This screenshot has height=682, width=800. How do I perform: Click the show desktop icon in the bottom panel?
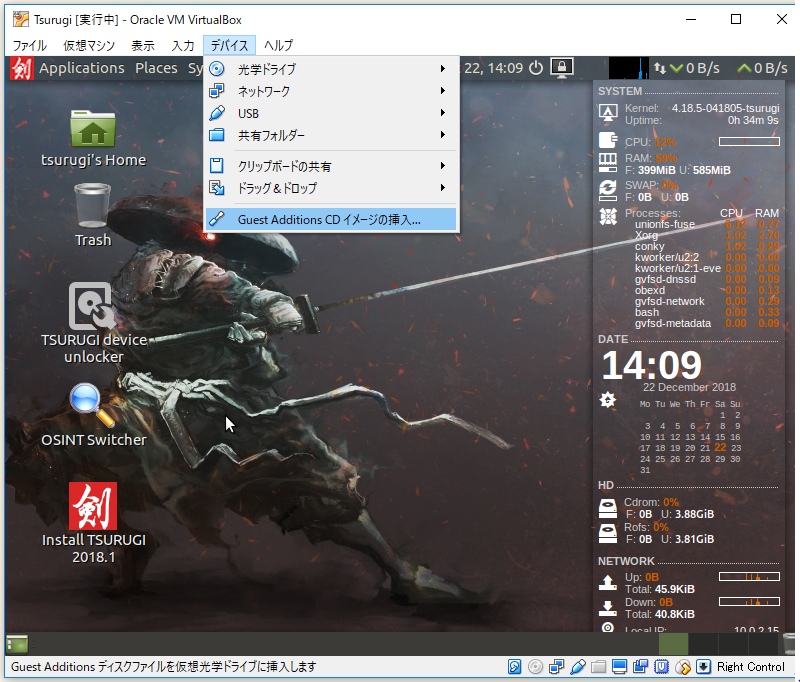click(x=17, y=644)
